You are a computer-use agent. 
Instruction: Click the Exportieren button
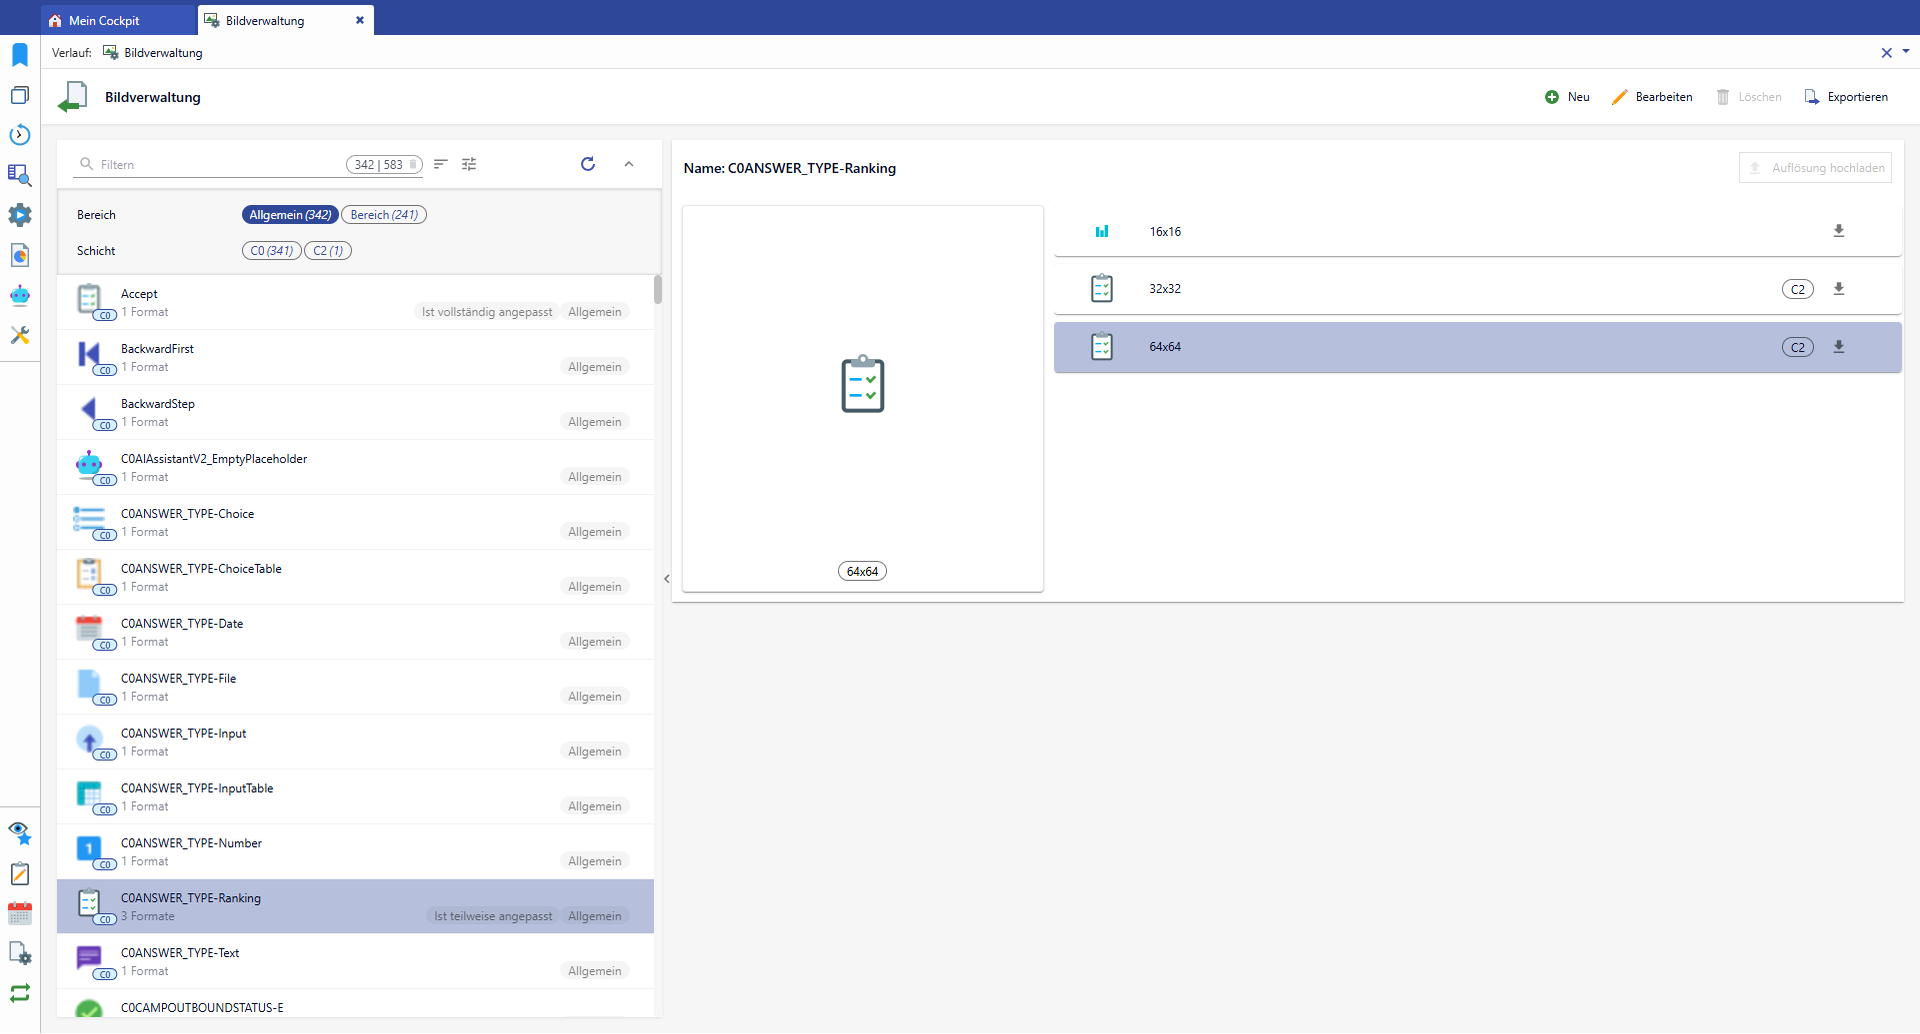1846,97
